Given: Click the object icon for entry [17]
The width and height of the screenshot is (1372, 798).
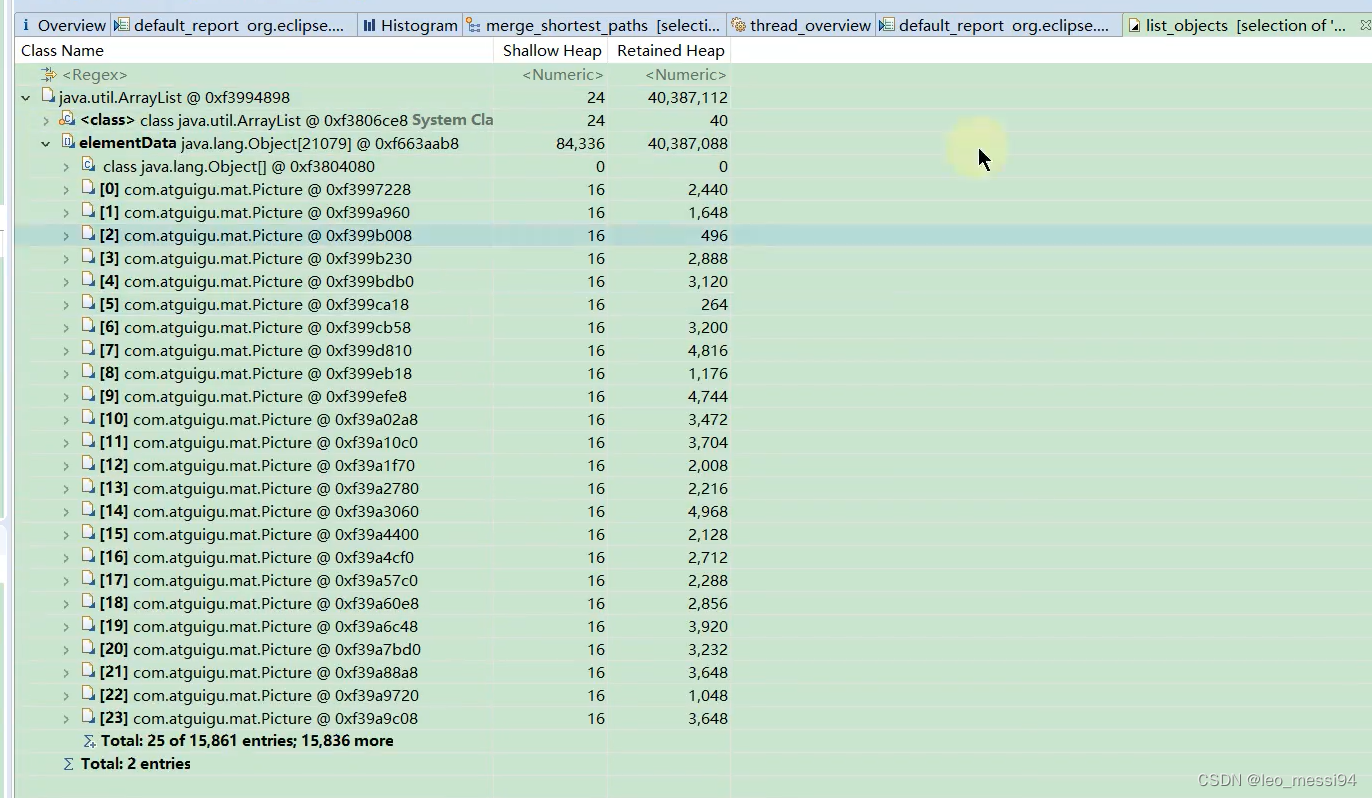Looking at the screenshot, I should coord(88,580).
